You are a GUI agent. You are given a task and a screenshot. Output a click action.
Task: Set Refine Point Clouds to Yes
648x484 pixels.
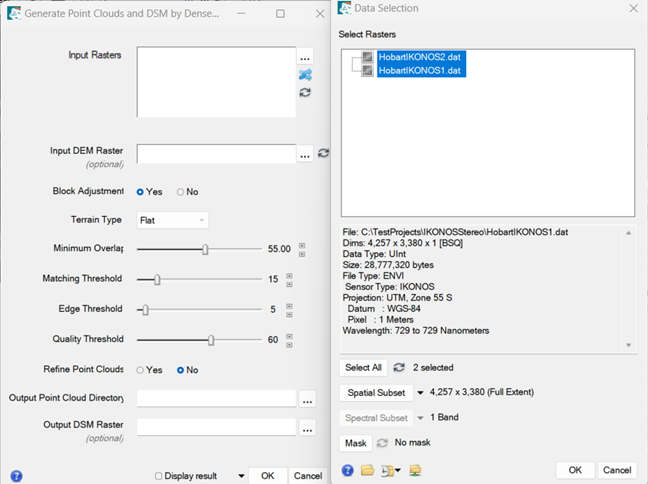point(141,370)
